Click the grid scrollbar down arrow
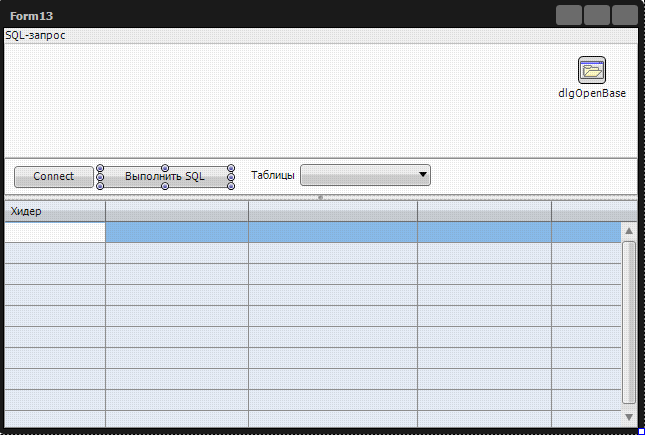This screenshot has height=436, width=646. 629,417
